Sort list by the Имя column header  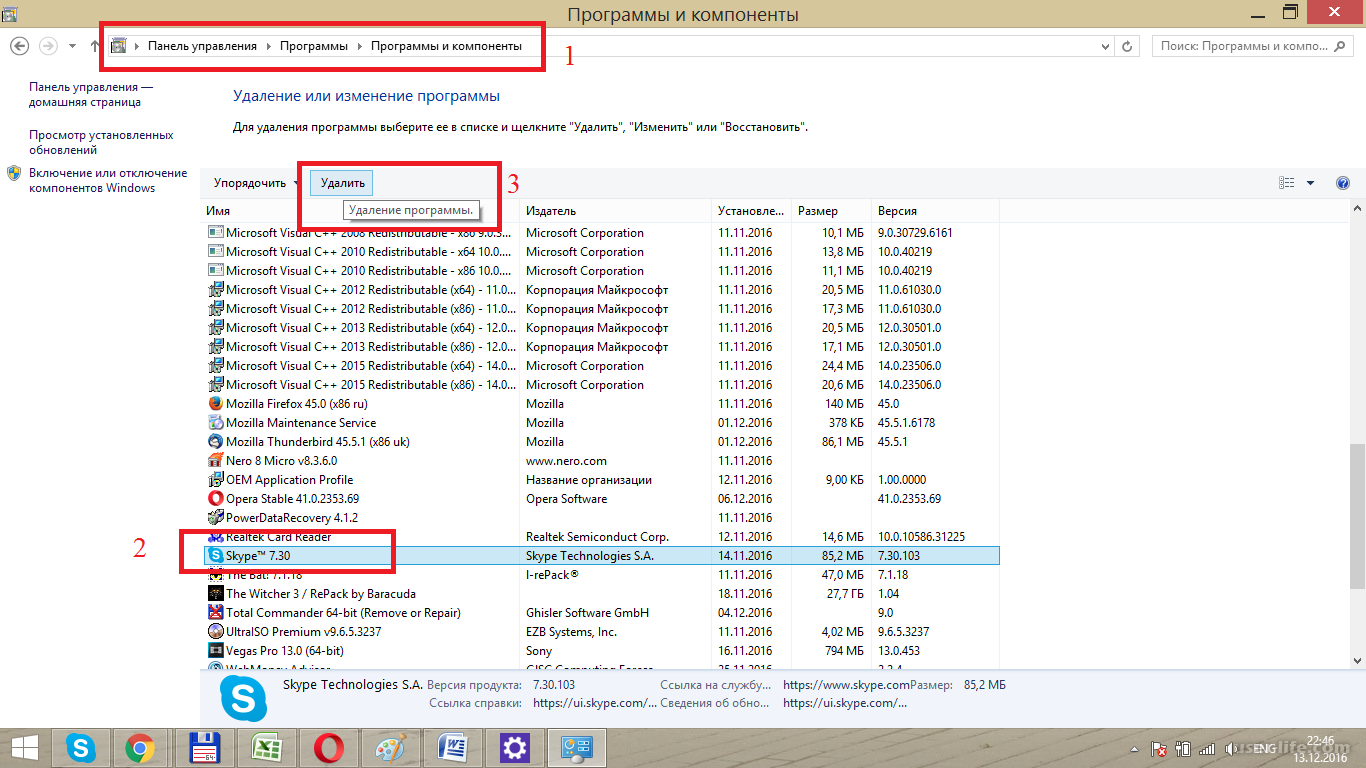pyautogui.click(x=361, y=211)
